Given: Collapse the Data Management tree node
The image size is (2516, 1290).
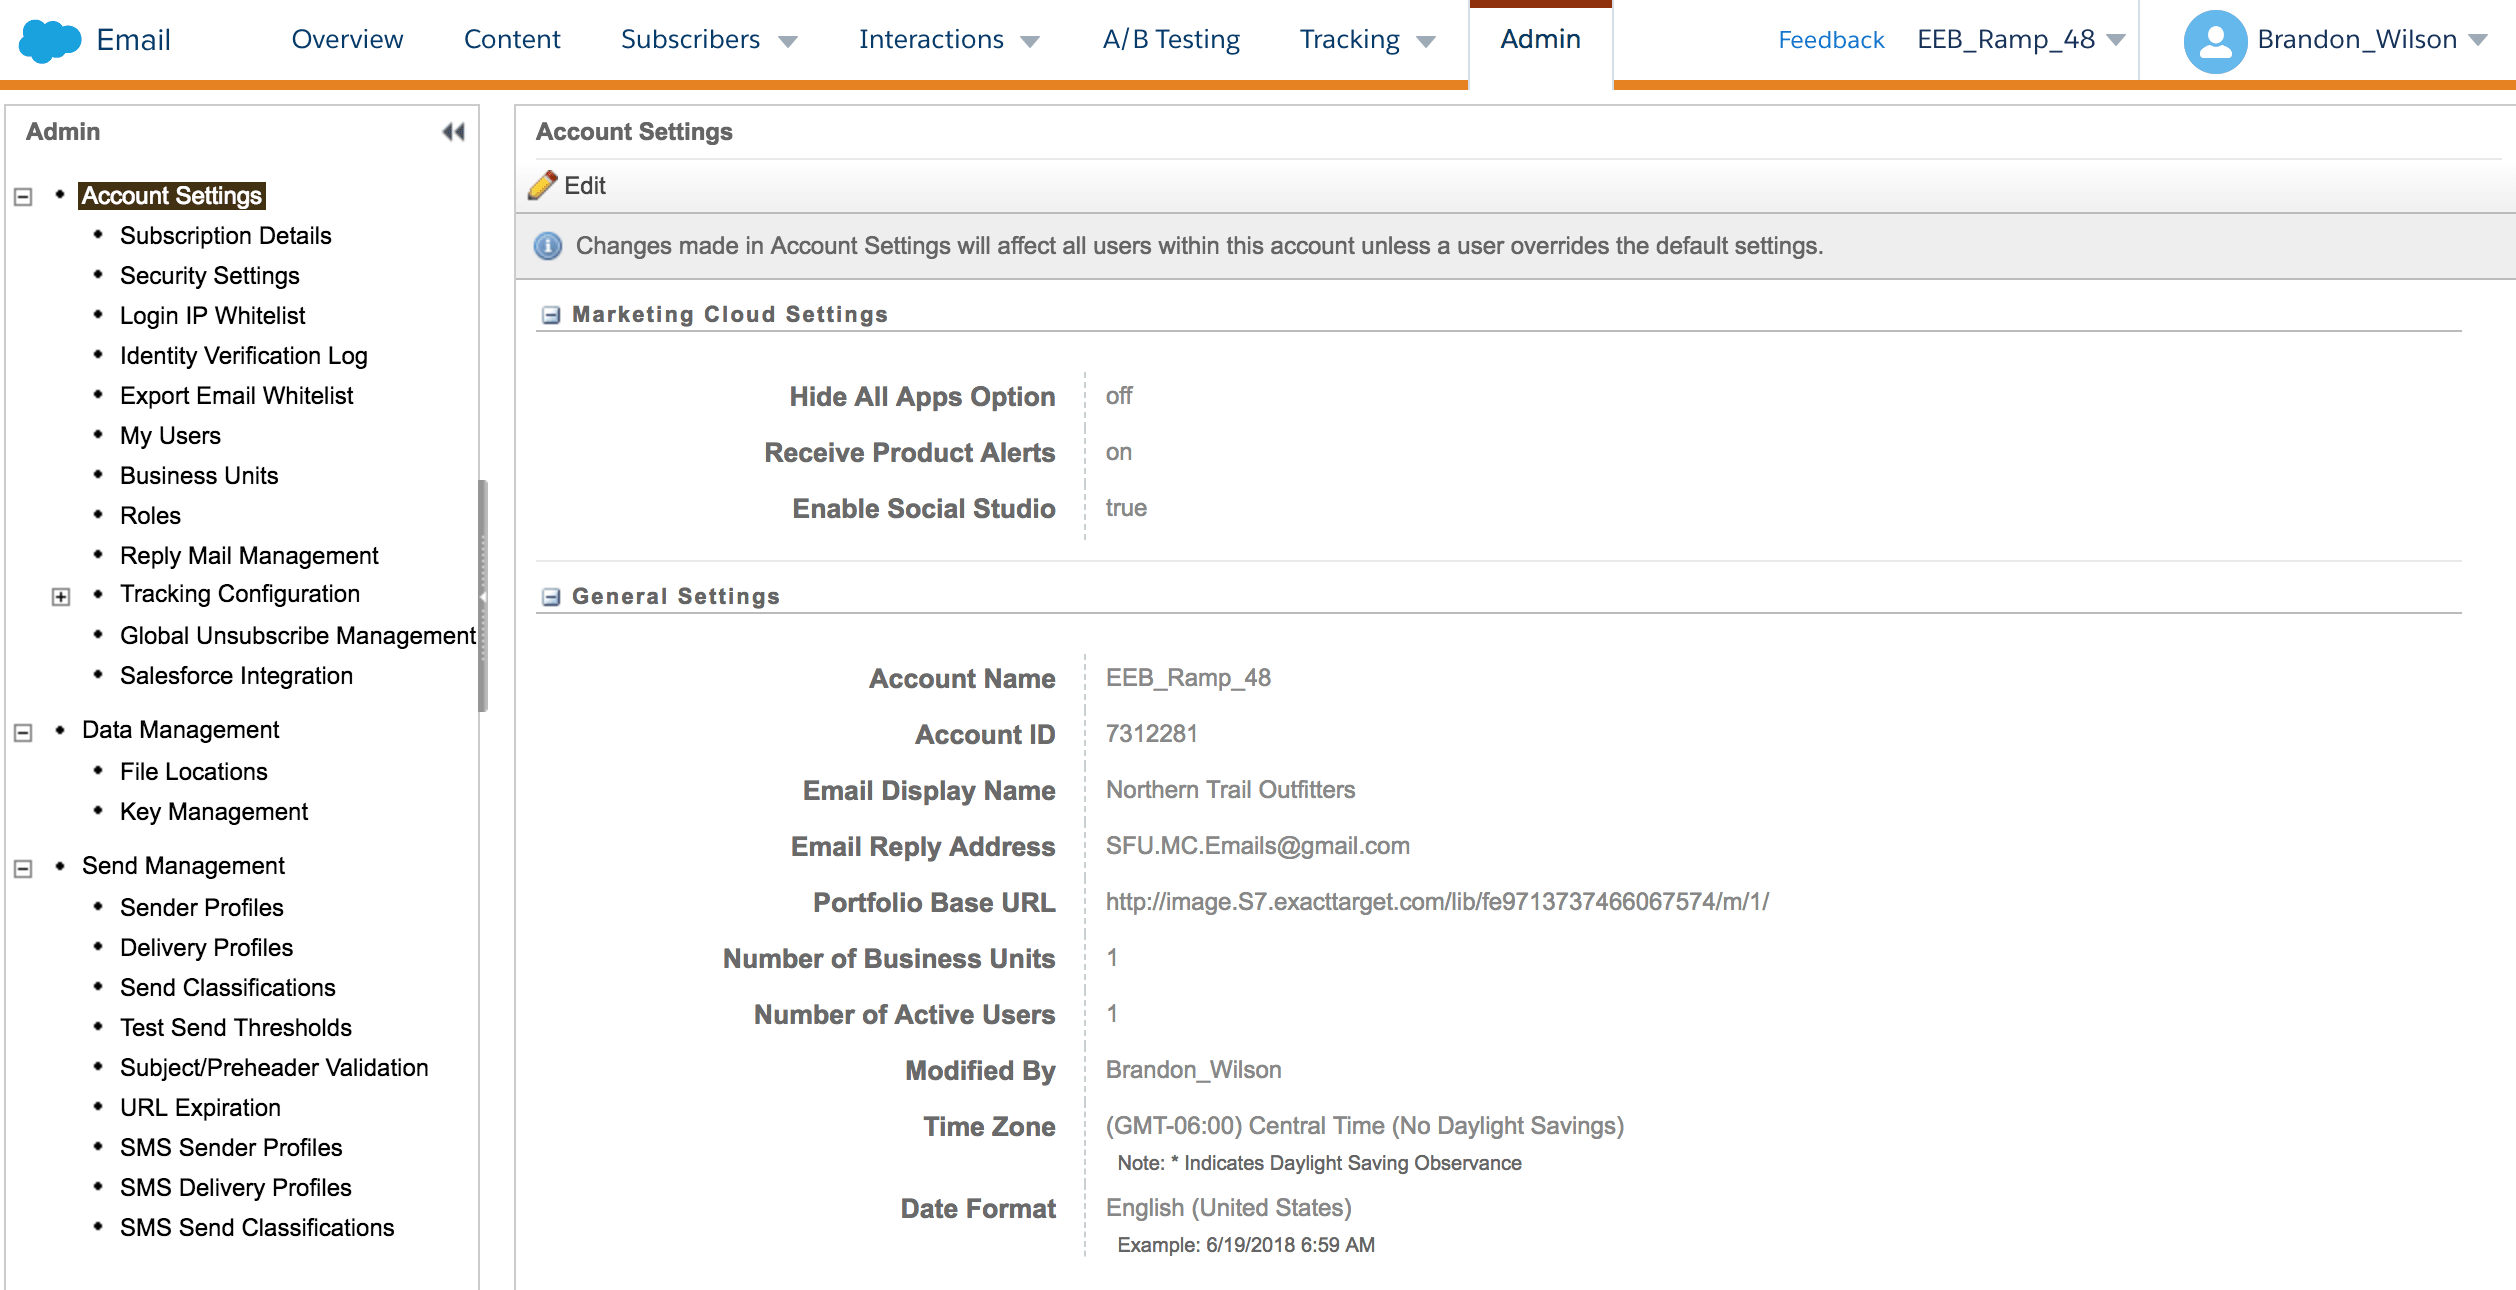Looking at the screenshot, I should (x=23, y=733).
